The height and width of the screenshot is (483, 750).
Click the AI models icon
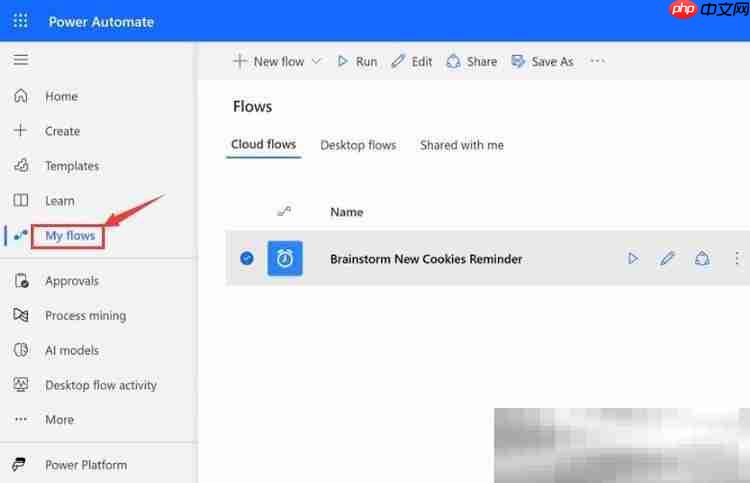(x=21, y=350)
